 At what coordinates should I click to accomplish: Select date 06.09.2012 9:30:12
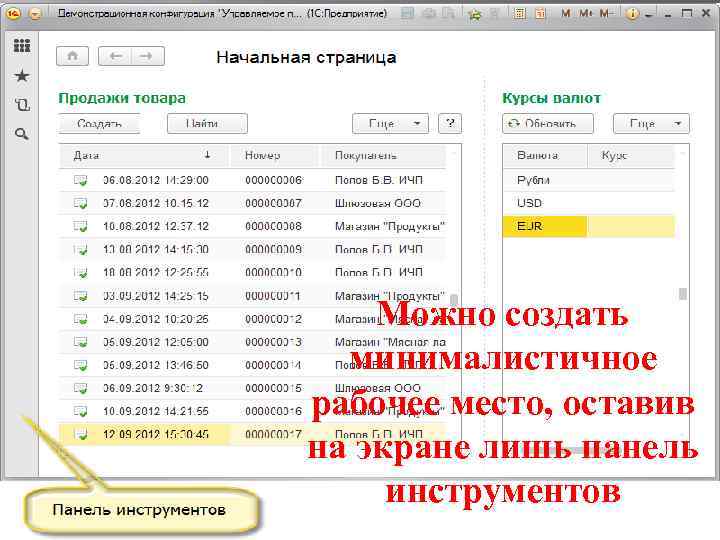(x=153, y=388)
